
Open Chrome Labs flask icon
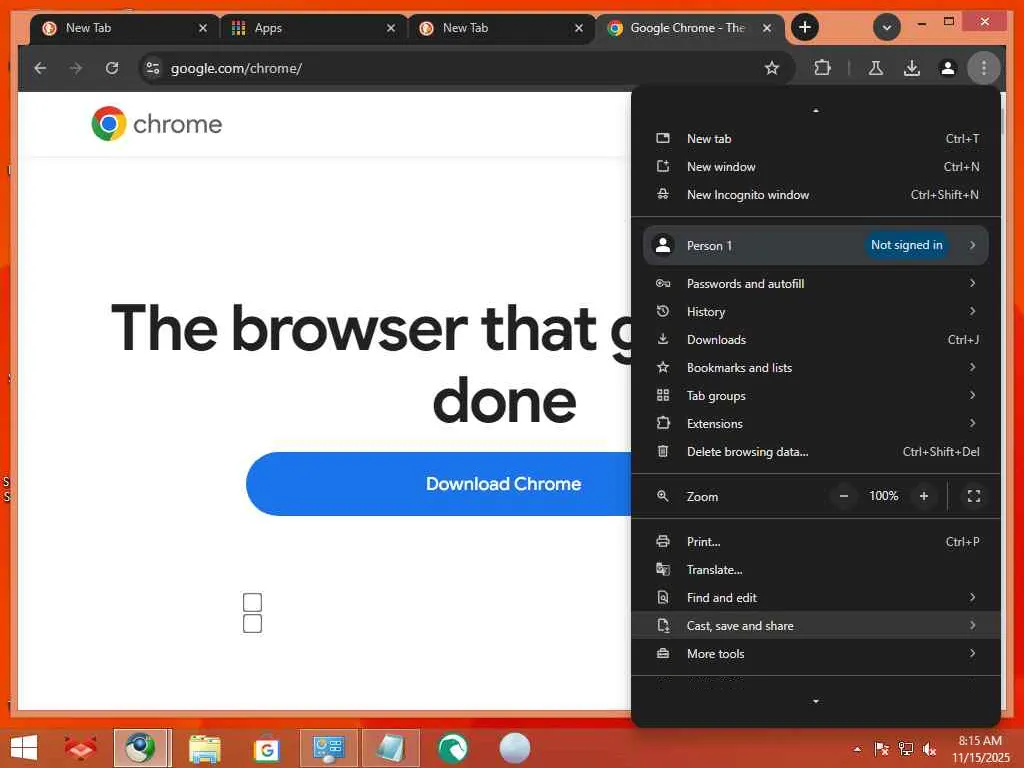pos(876,68)
